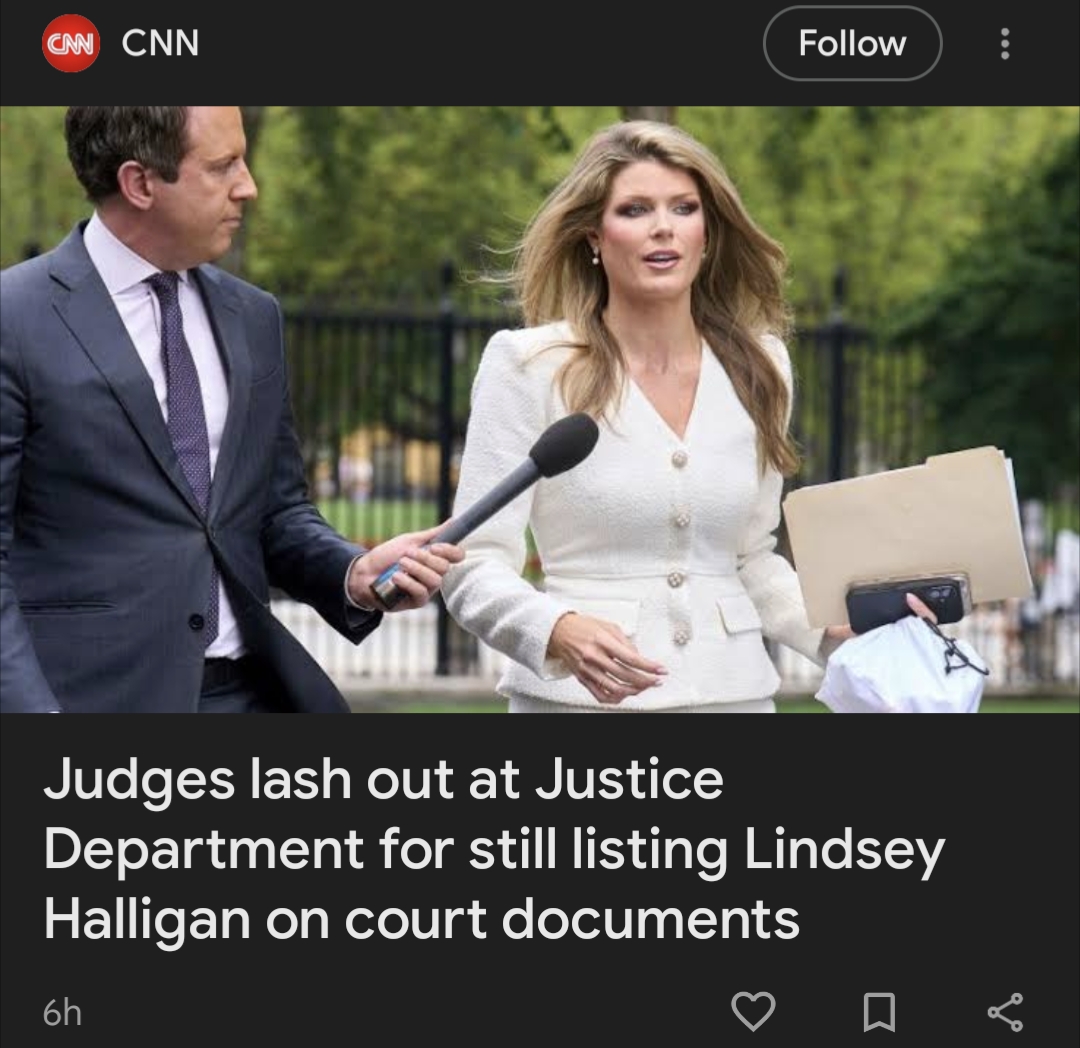The width and height of the screenshot is (1080, 1048).
Task: Open the CNN publisher name link
Action: click(x=160, y=43)
